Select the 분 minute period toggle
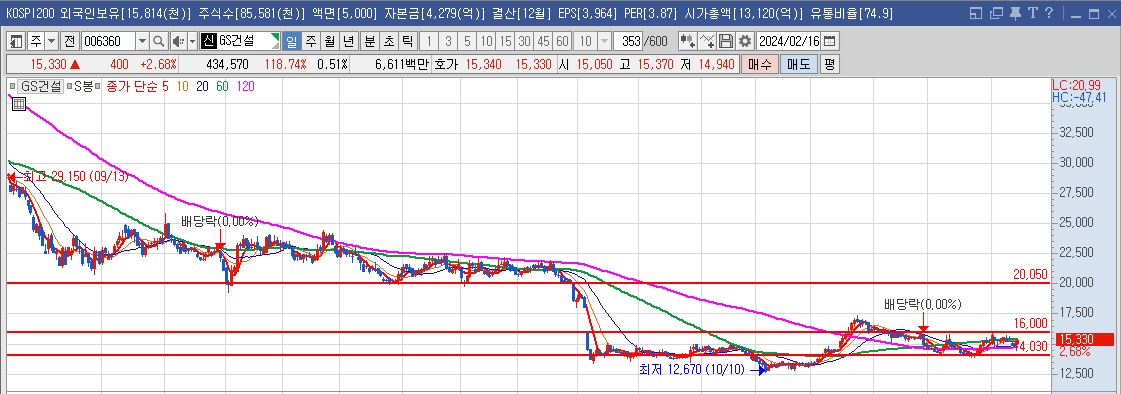 [369, 41]
